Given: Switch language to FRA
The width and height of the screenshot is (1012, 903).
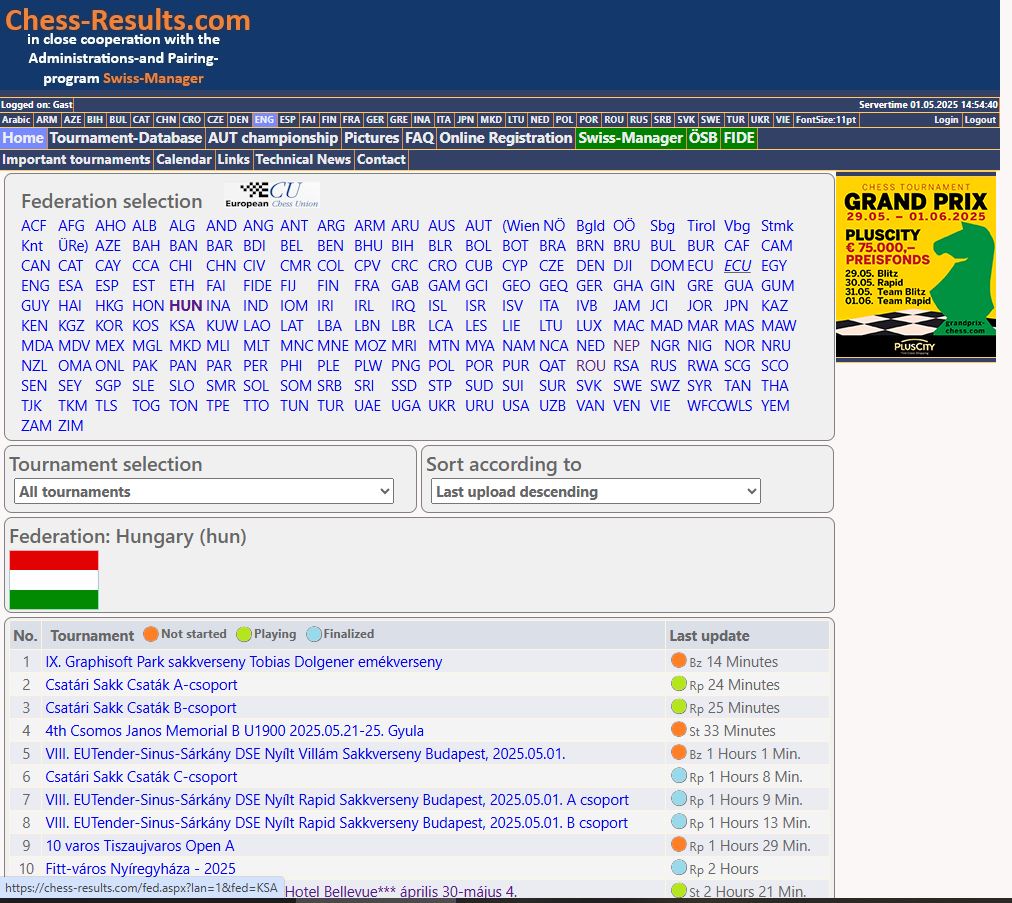Looking at the screenshot, I should coord(352,120).
